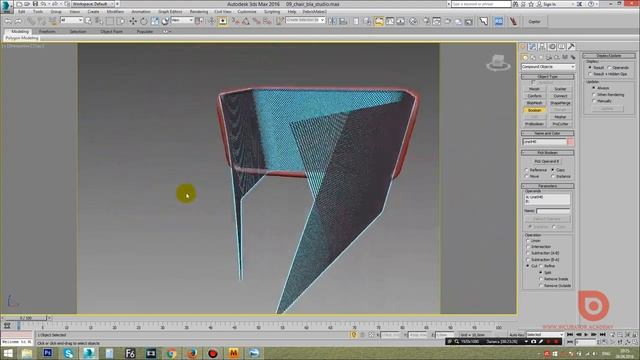
Task: Click the 3ds Max application logo button
Action: pos(6,6)
